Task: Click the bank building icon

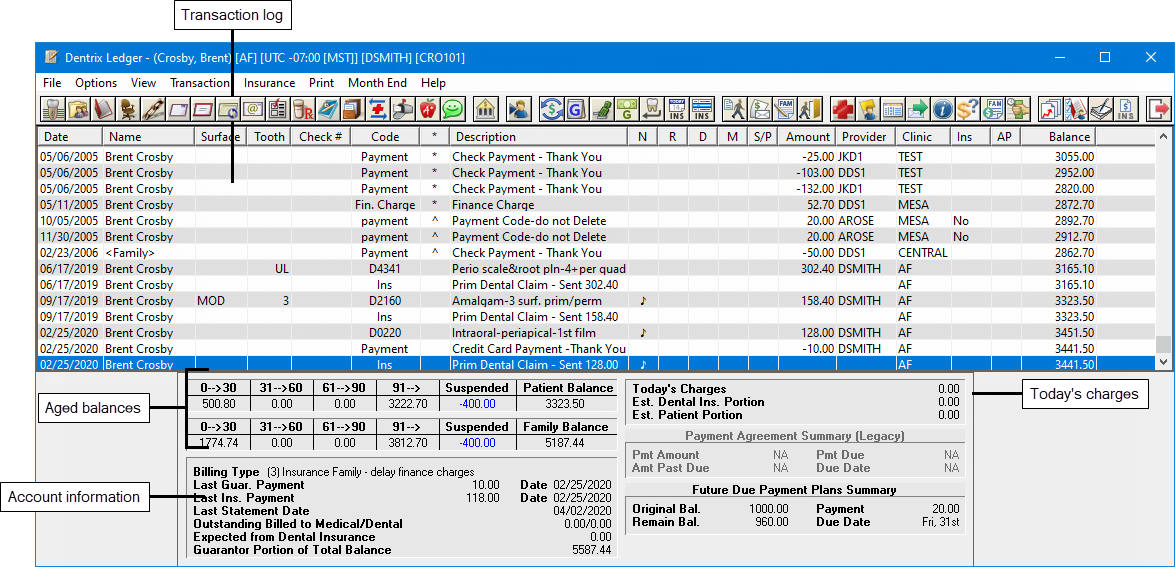Action: (x=485, y=109)
